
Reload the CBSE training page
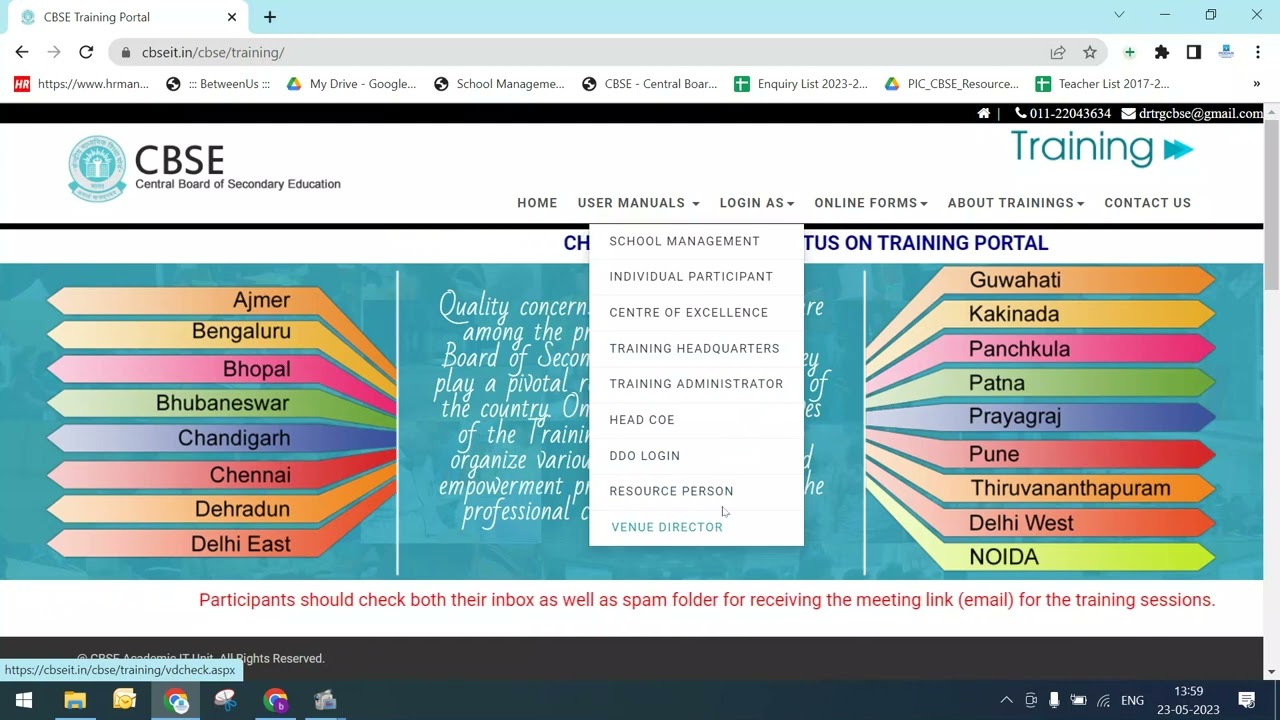(x=86, y=52)
